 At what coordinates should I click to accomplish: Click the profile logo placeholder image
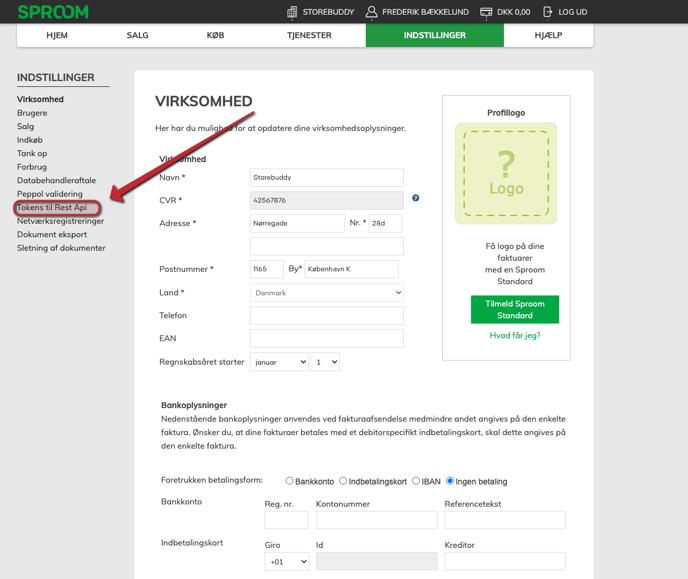click(x=506, y=173)
